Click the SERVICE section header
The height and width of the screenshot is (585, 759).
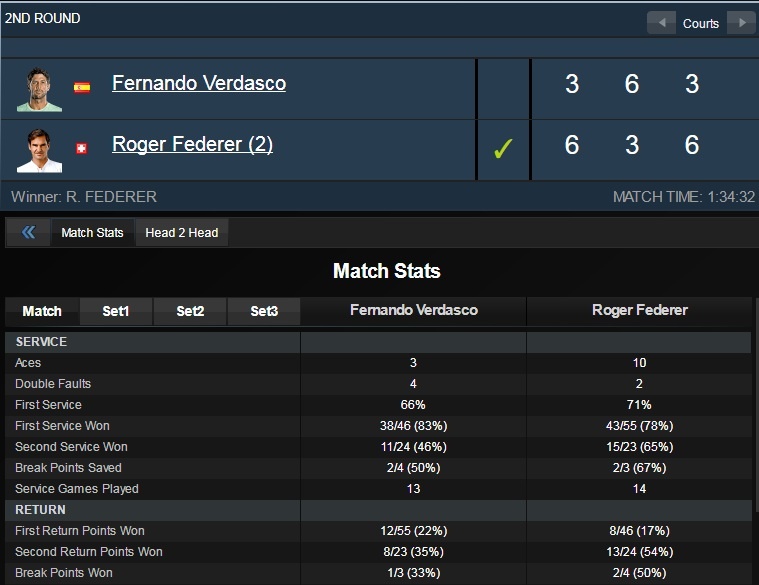tap(42, 342)
